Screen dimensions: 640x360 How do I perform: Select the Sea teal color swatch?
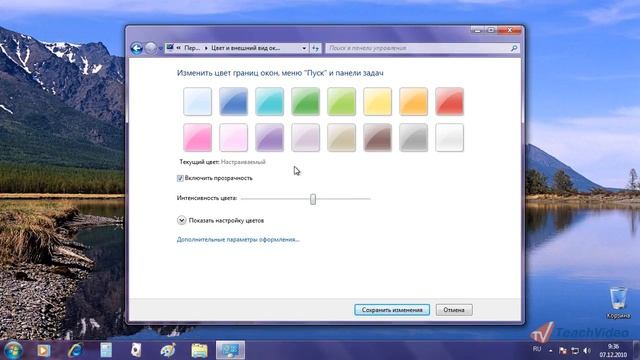coord(269,101)
